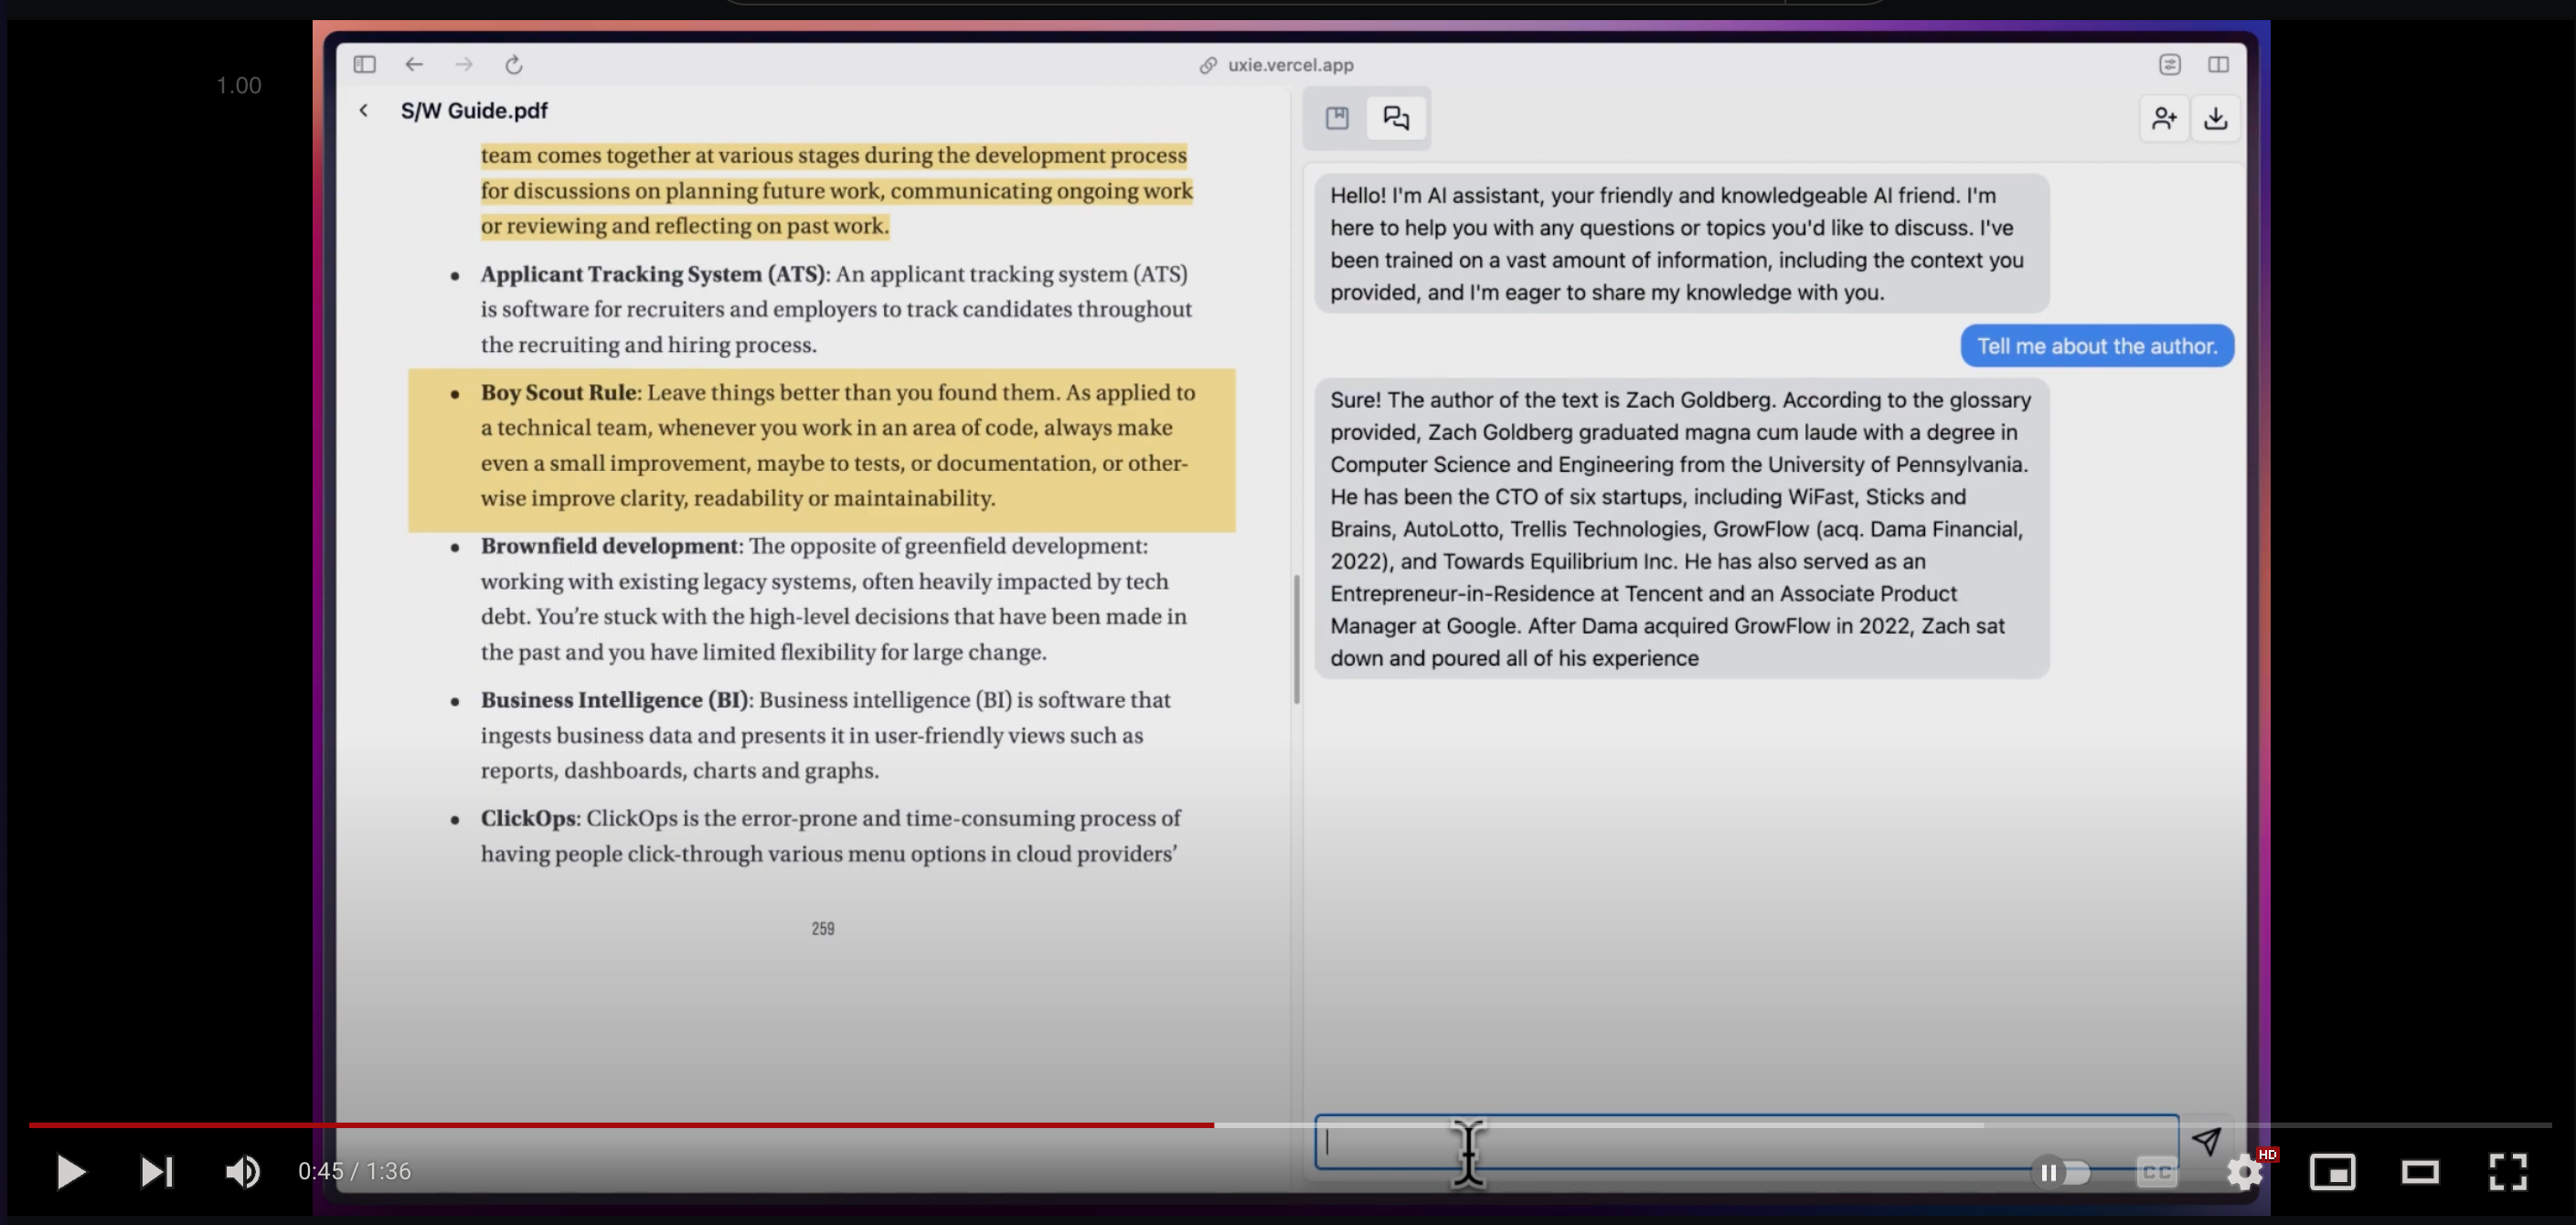Screen dimensions: 2576x1225
Task: Go back from S/W Guide.pdf chevron
Action: click(x=364, y=111)
